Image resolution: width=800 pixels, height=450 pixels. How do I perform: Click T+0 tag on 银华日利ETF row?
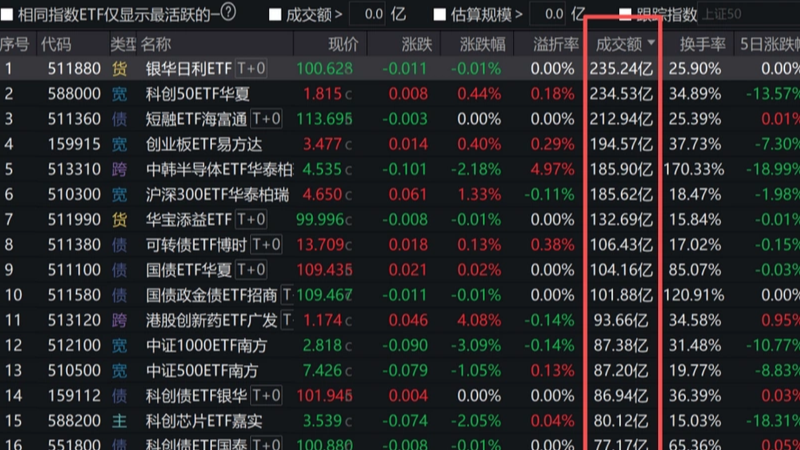(251, 68)
